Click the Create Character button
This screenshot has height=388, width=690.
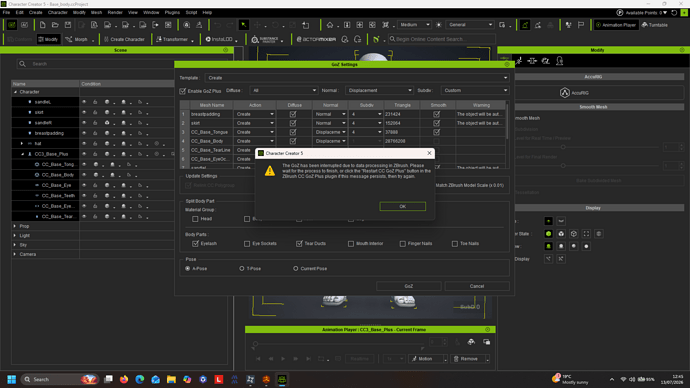click(x=124, y=39)
